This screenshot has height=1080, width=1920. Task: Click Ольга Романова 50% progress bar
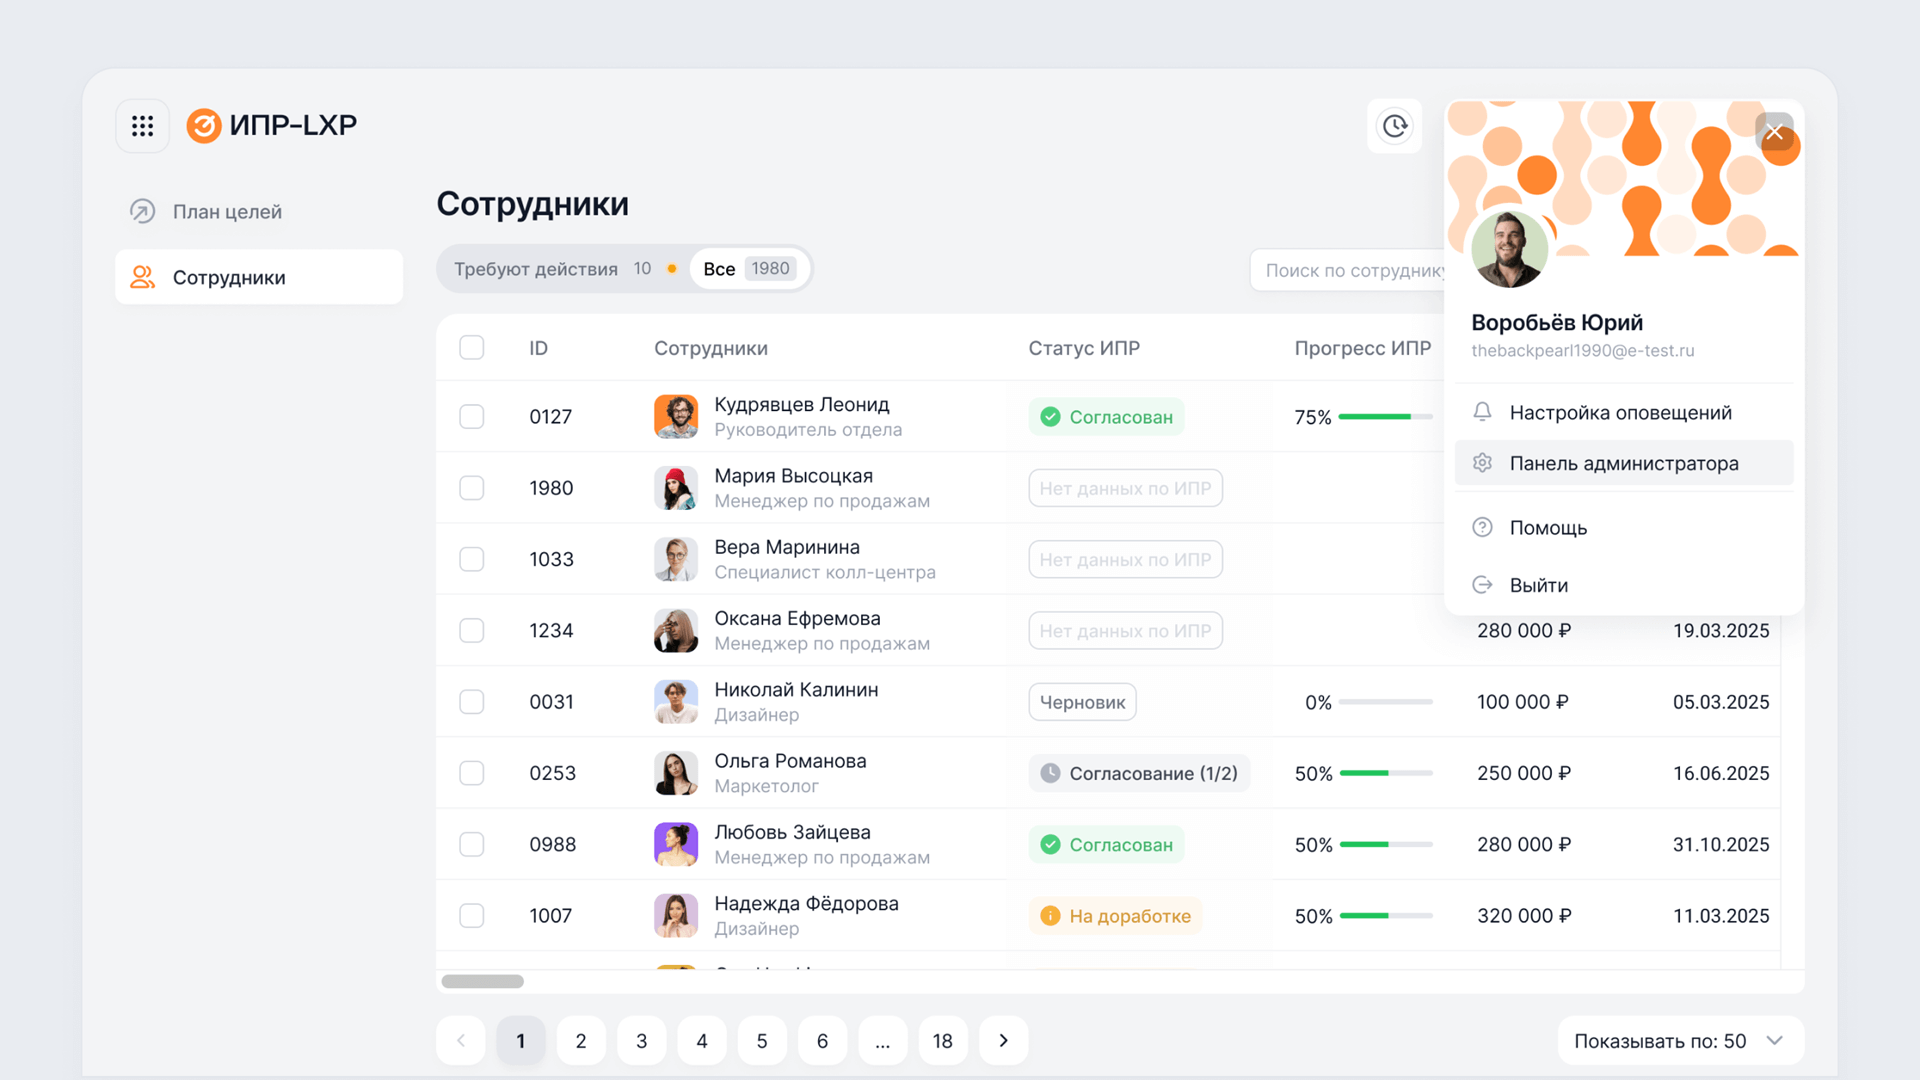point(1385,773)
